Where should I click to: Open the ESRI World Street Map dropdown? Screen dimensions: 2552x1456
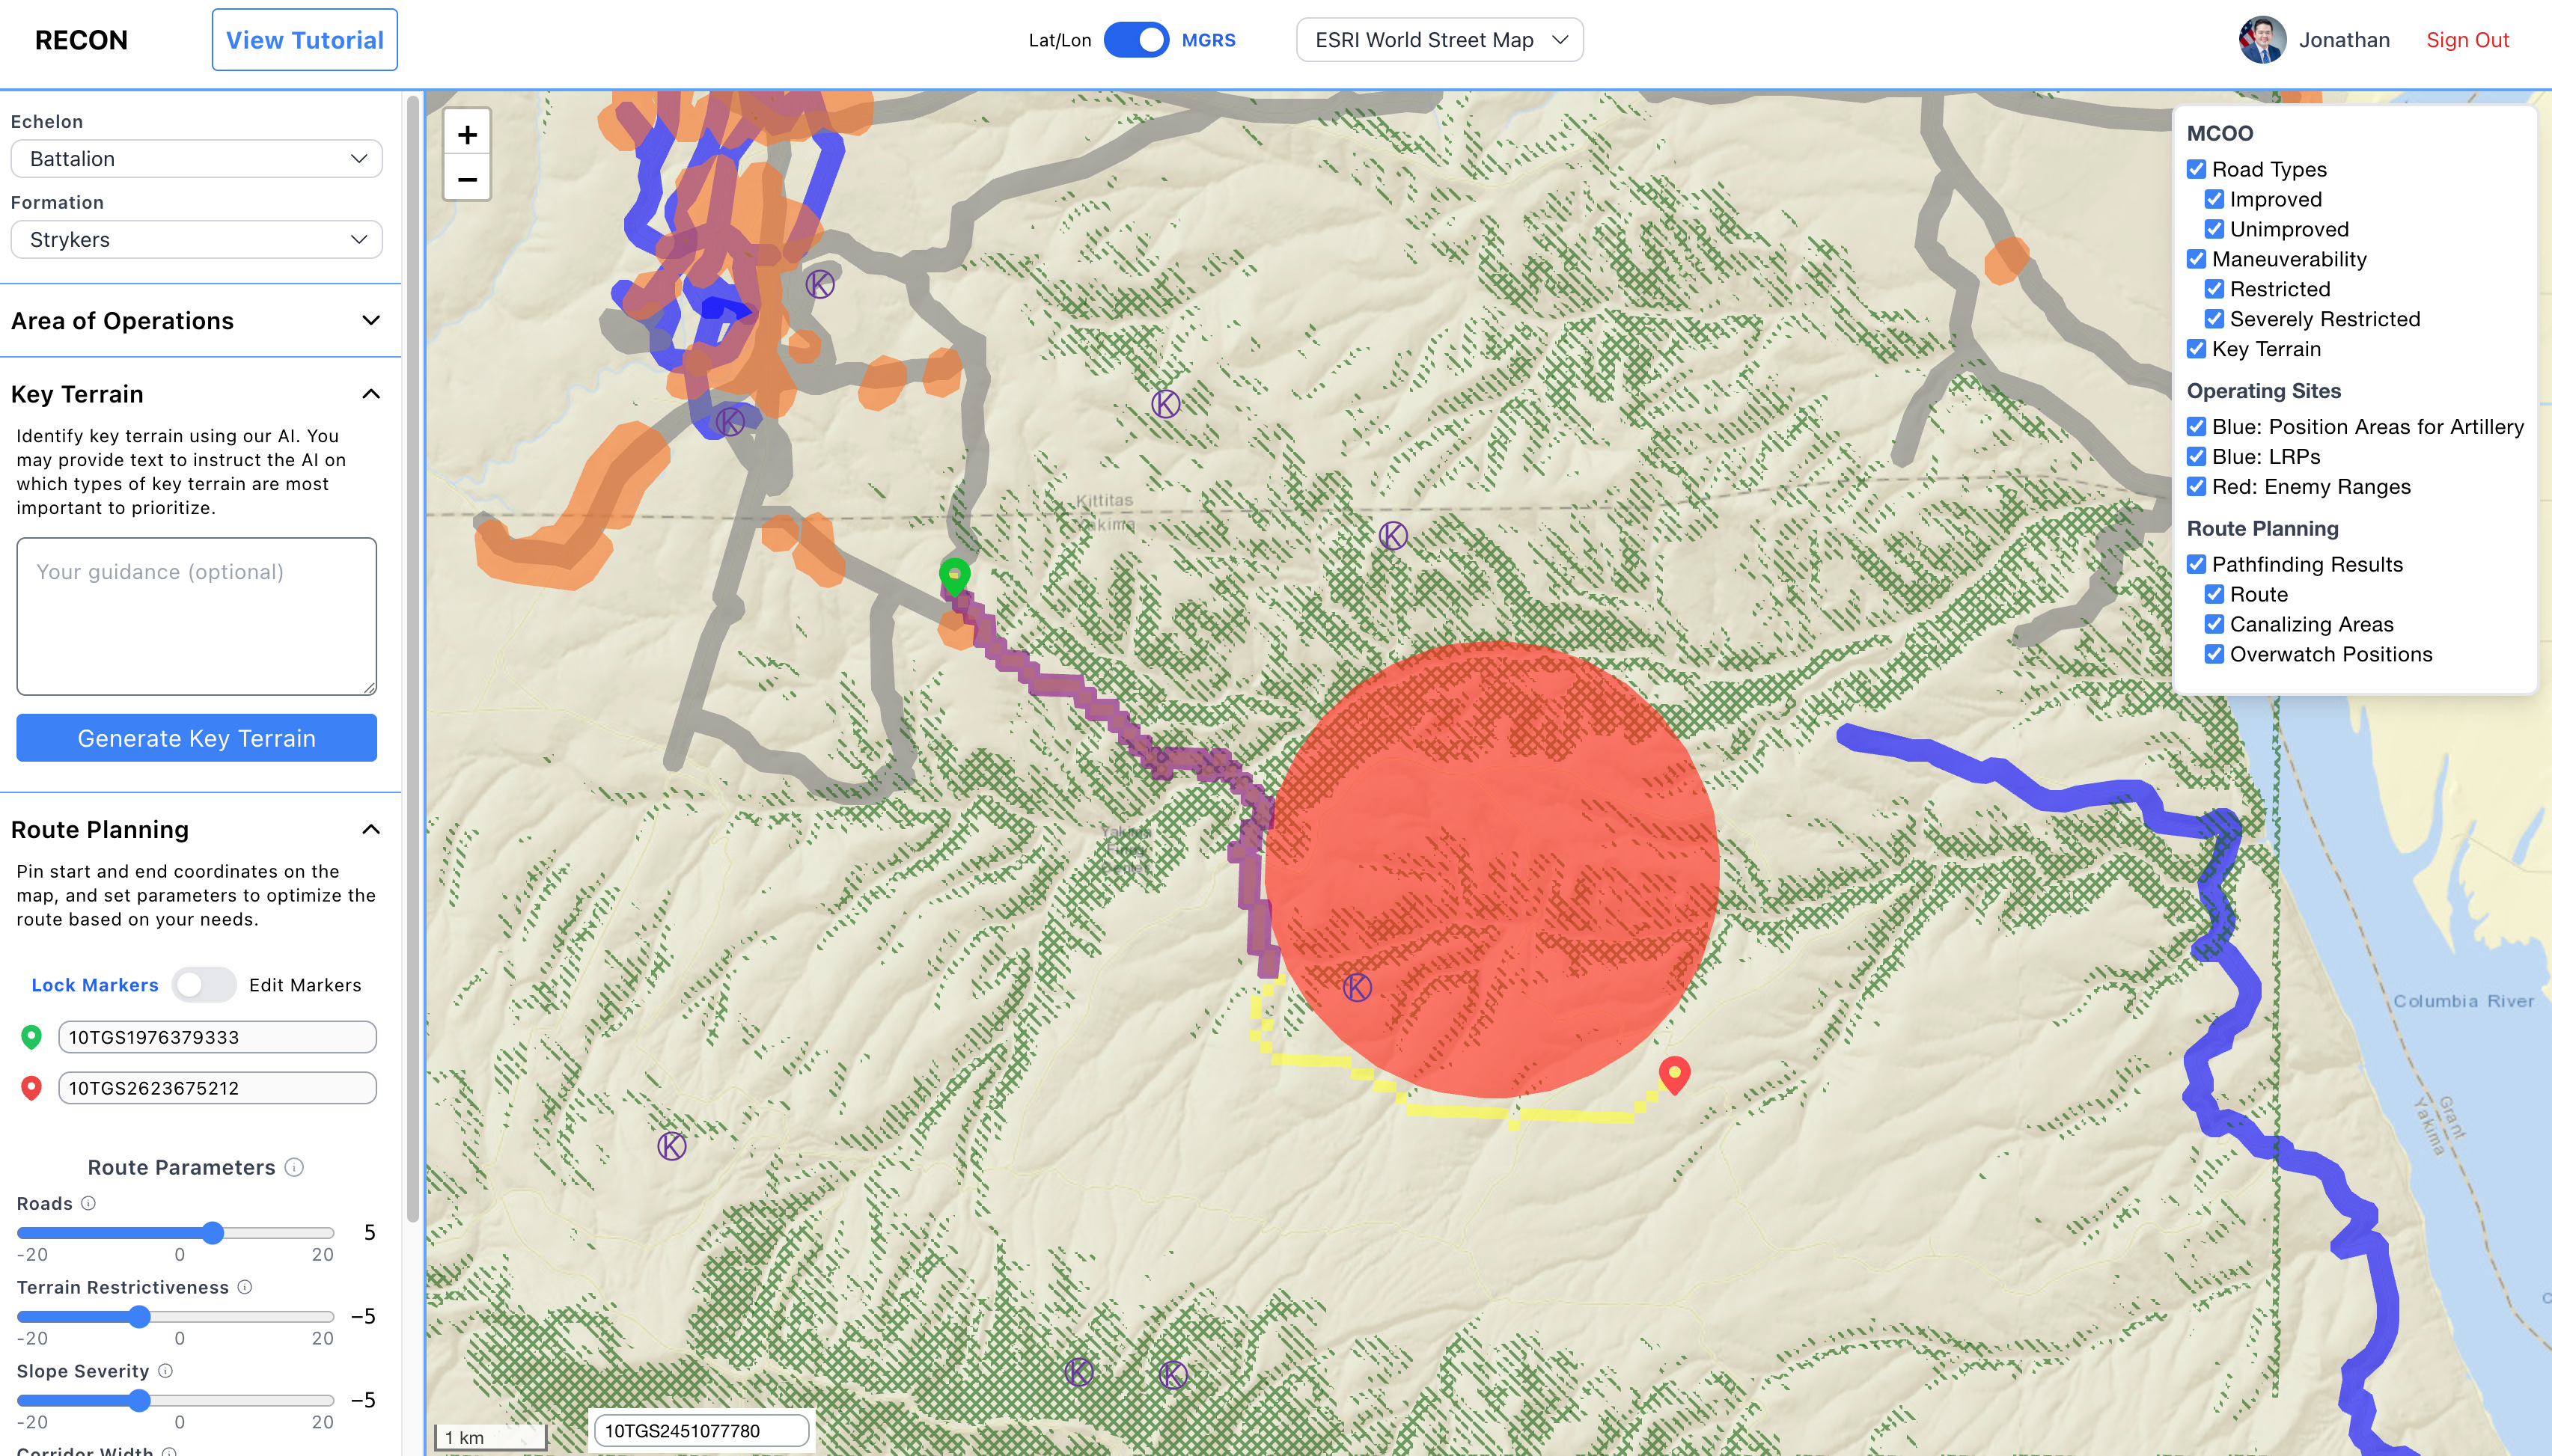pos(1439,40)
